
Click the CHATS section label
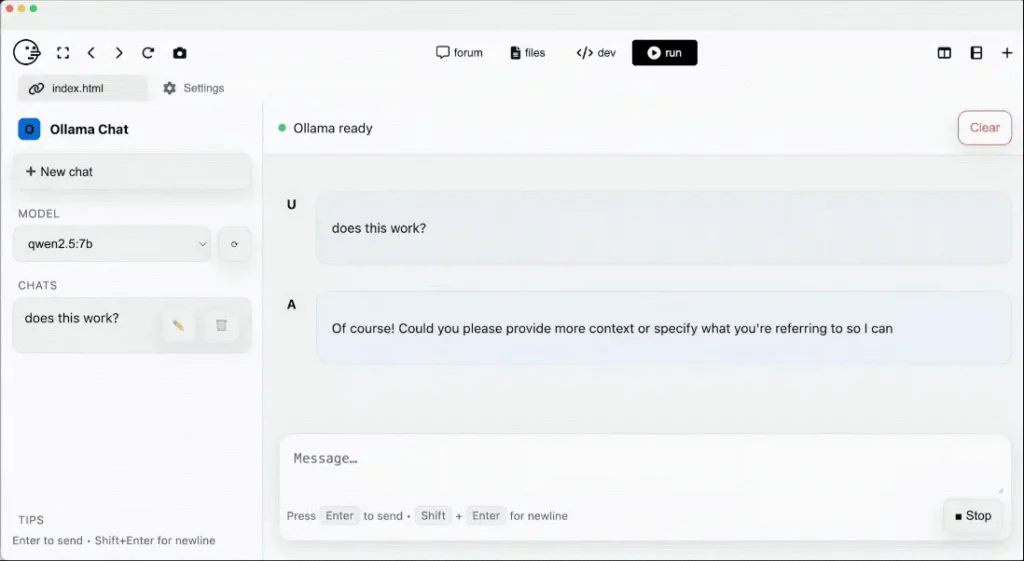point(37,285)
